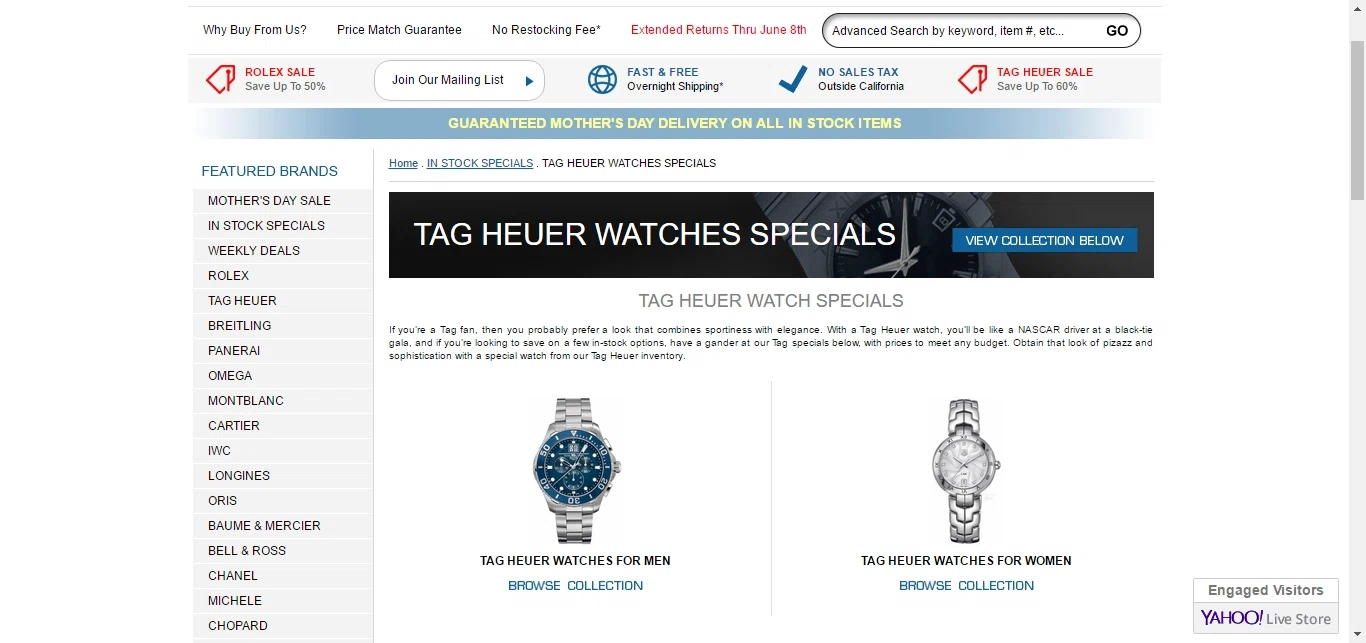Click the mailing list arrow icon
This screenshot has height=643, width=1366.
[530, 81]
